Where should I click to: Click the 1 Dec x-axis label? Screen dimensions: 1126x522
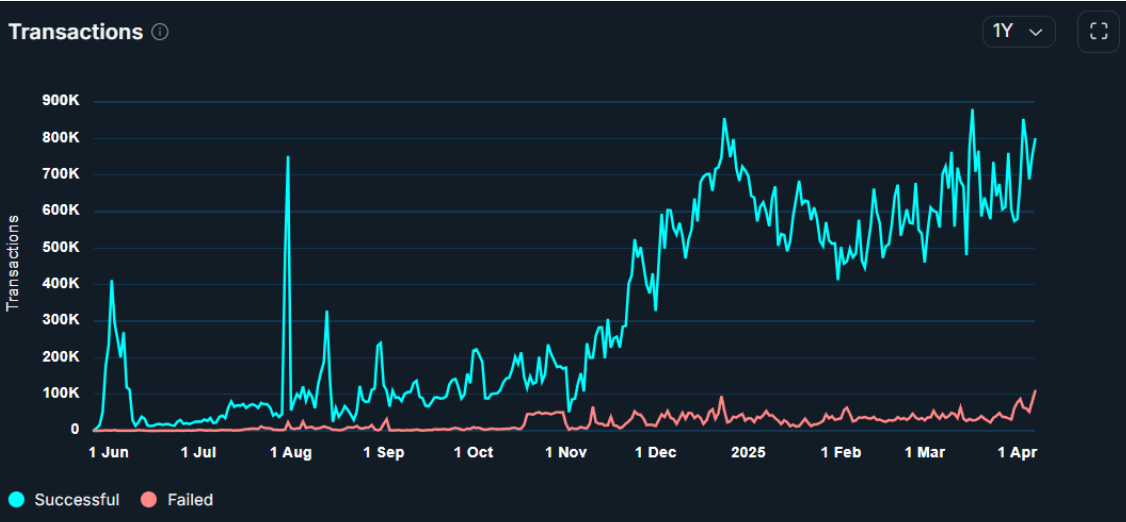656,453
